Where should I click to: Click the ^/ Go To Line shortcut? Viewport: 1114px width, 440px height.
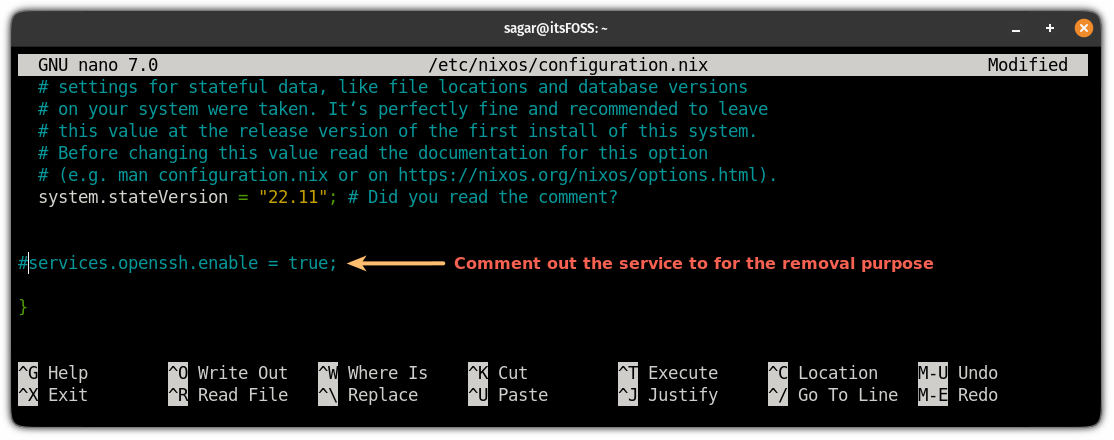click(833, 395)
